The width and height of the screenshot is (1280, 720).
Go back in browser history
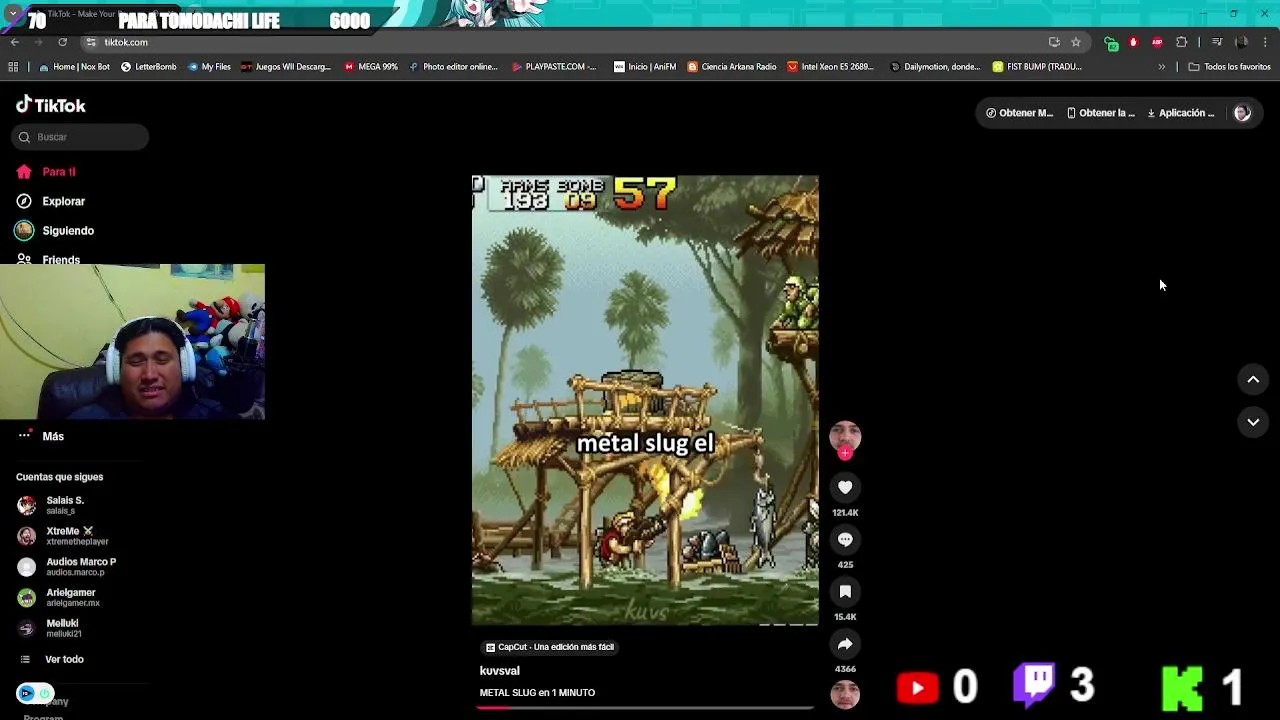click(x=14, y=42)
